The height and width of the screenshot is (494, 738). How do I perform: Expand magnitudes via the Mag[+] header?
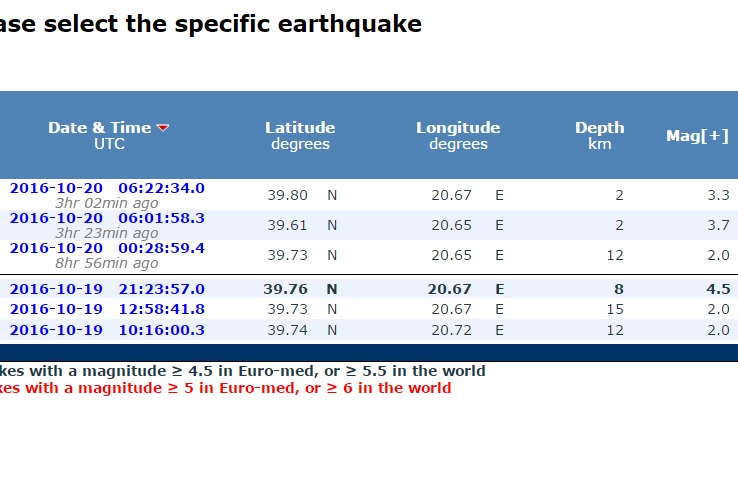(x=697, y=136)
